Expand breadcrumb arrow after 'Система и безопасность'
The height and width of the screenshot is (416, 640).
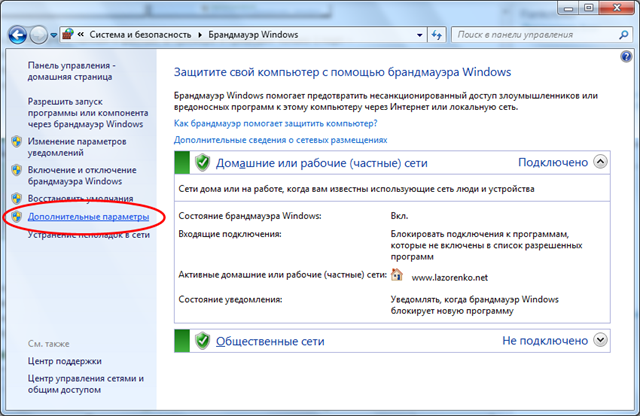(x=200, y=35)
